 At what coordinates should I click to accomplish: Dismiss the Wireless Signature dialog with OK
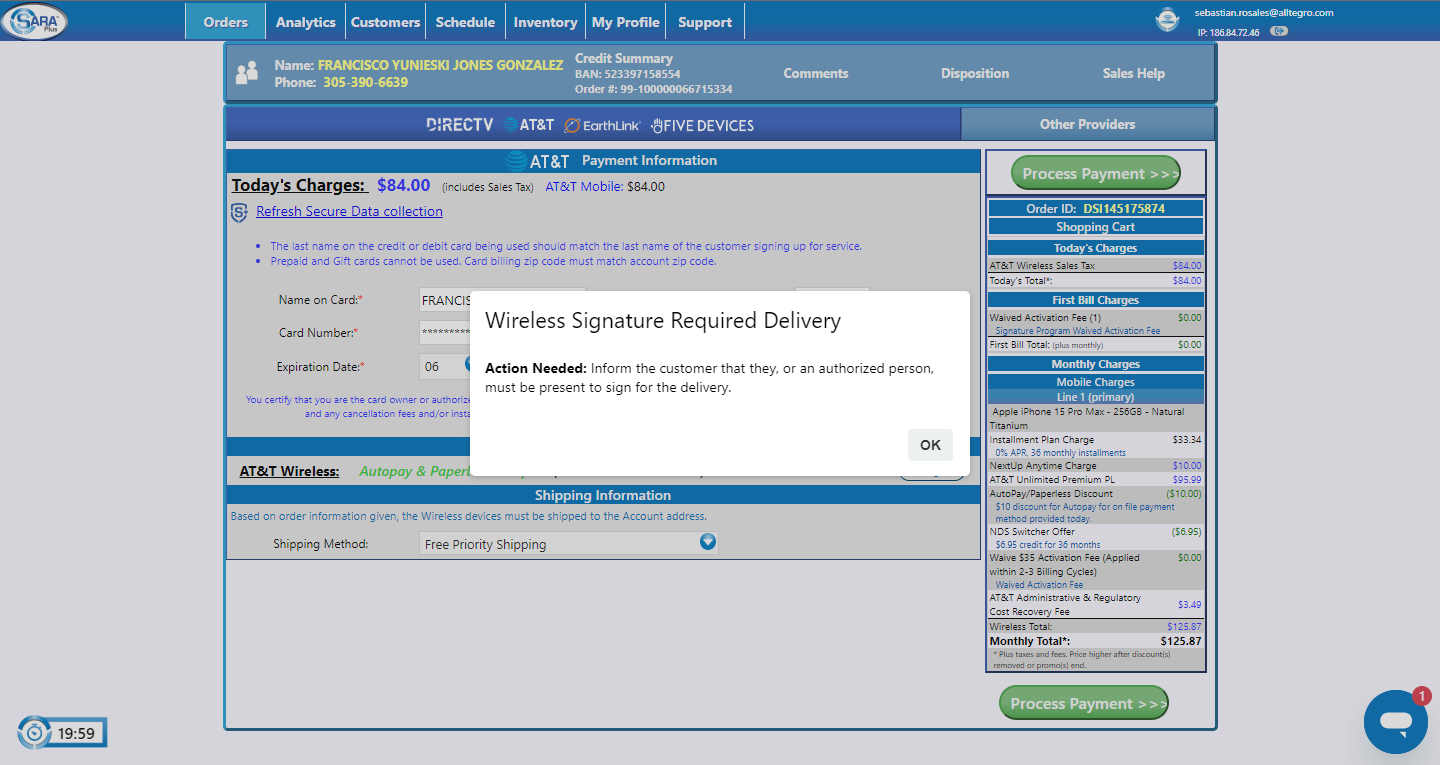pyautogui.click(x=929, y=445)
